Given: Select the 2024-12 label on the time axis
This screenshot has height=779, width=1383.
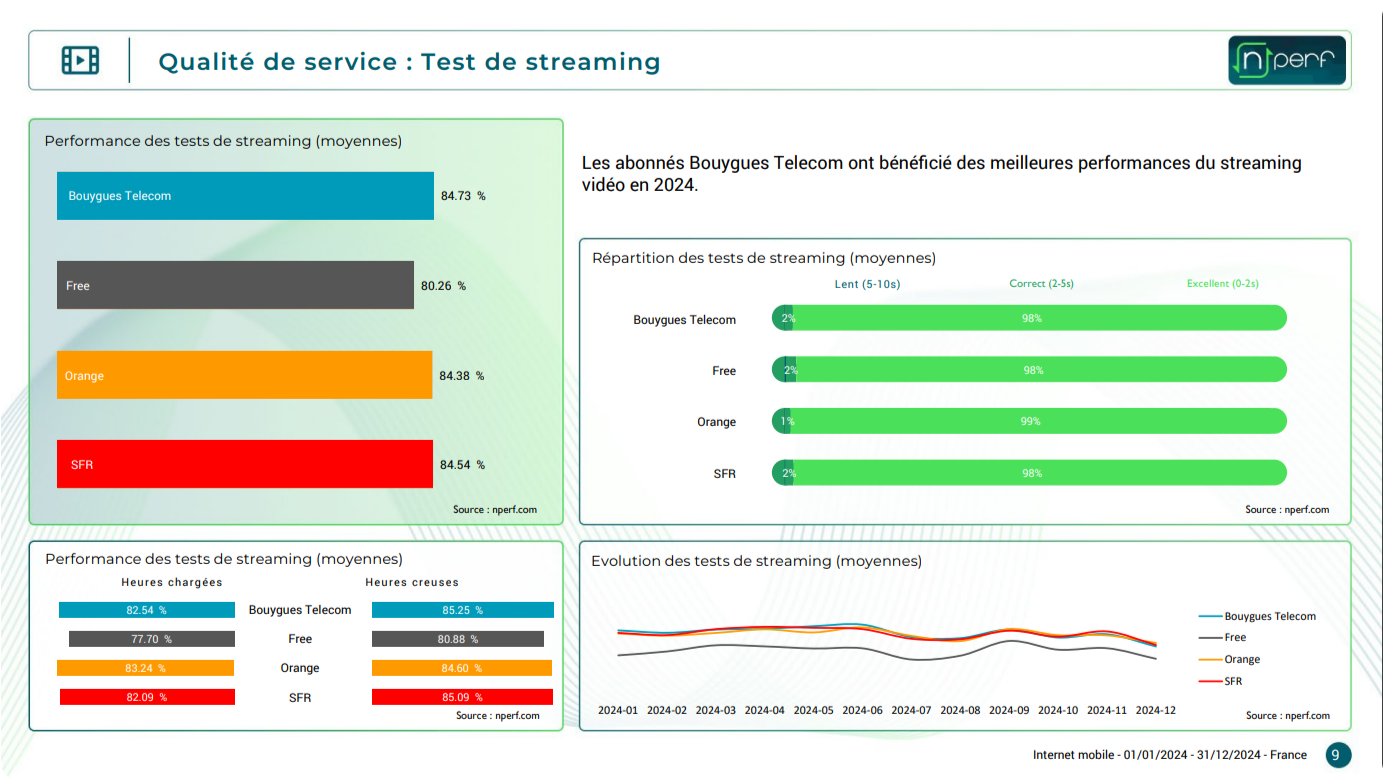Looking at the screenshot, I should click(x=1155, y=710).
